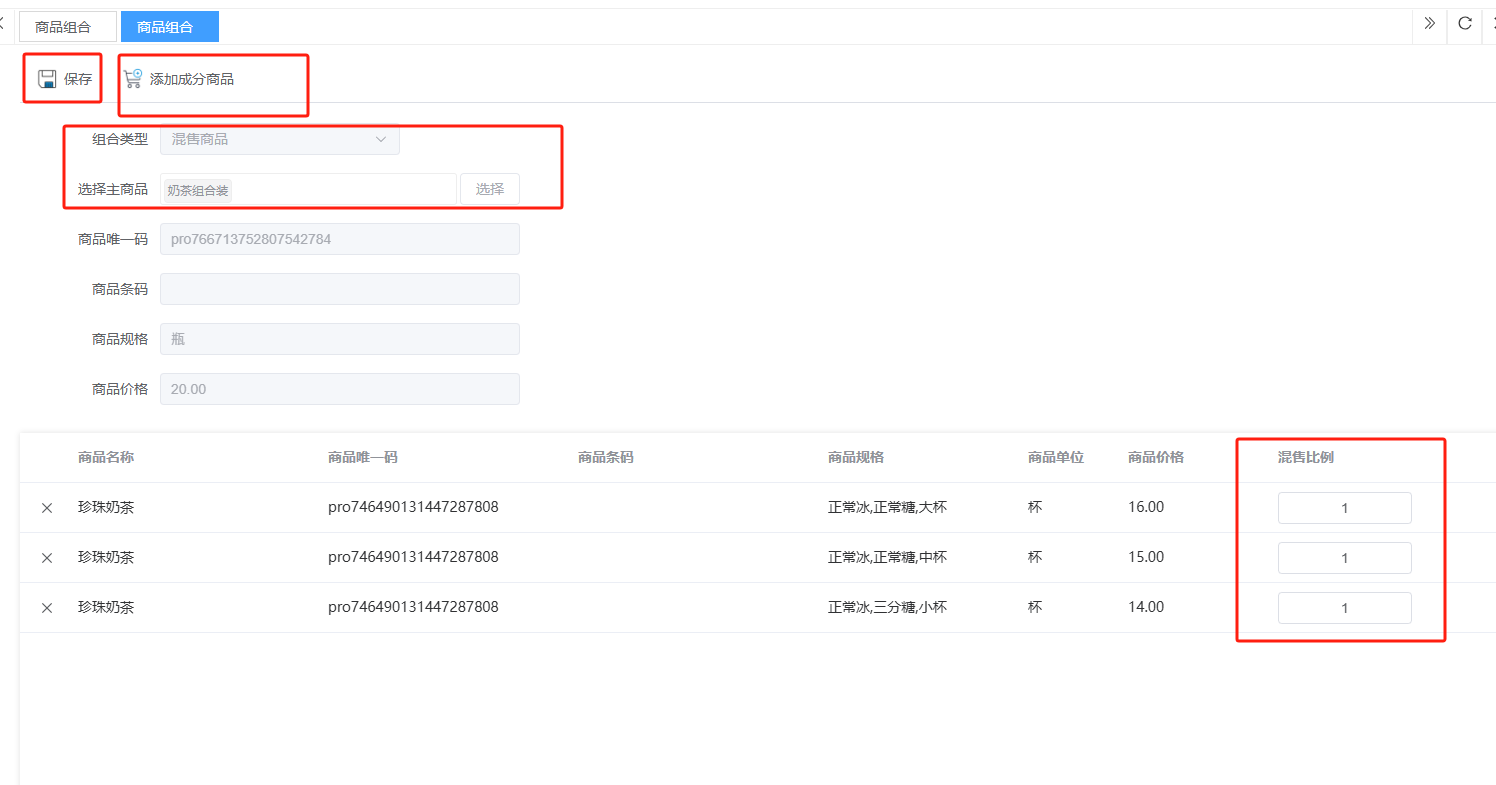Open the 组合类型 dropdown
The width and height of the screenshot is (1496, 785).
click(279, 139)
